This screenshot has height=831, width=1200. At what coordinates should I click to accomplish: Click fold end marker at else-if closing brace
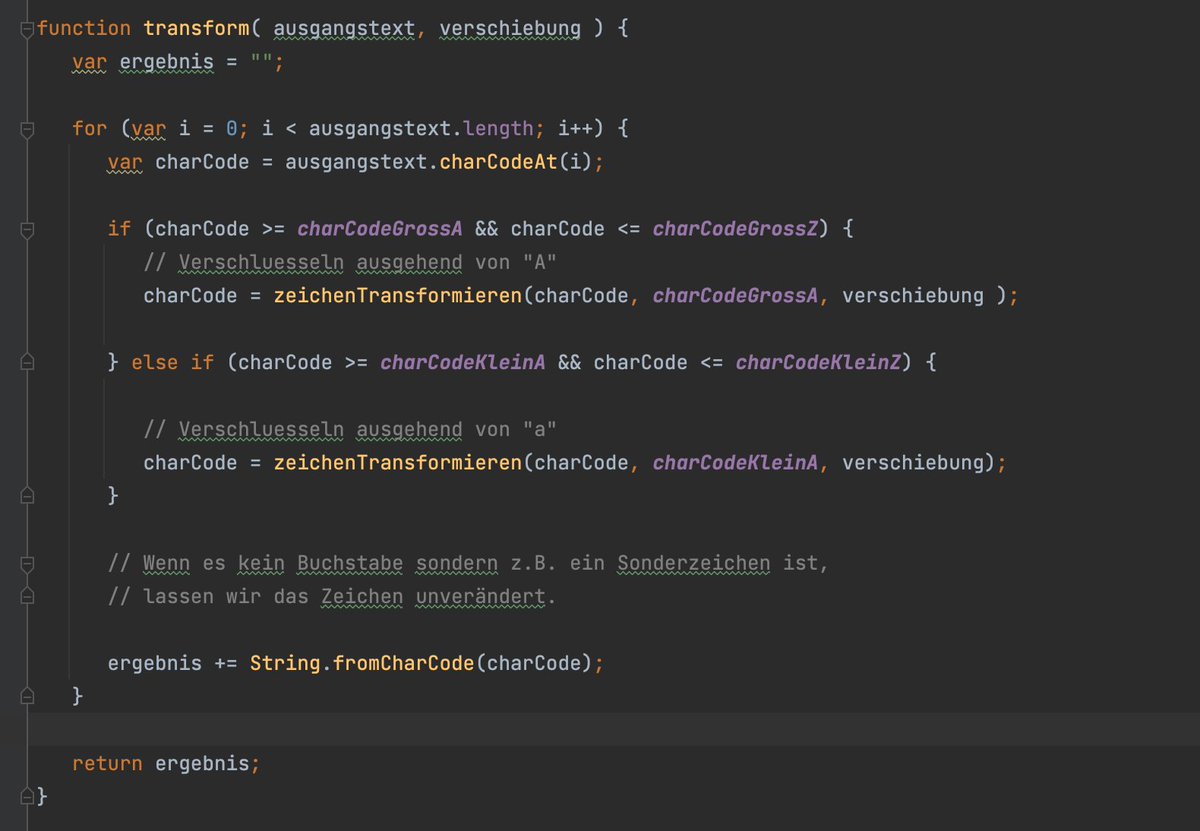click(x=28, y=495)
